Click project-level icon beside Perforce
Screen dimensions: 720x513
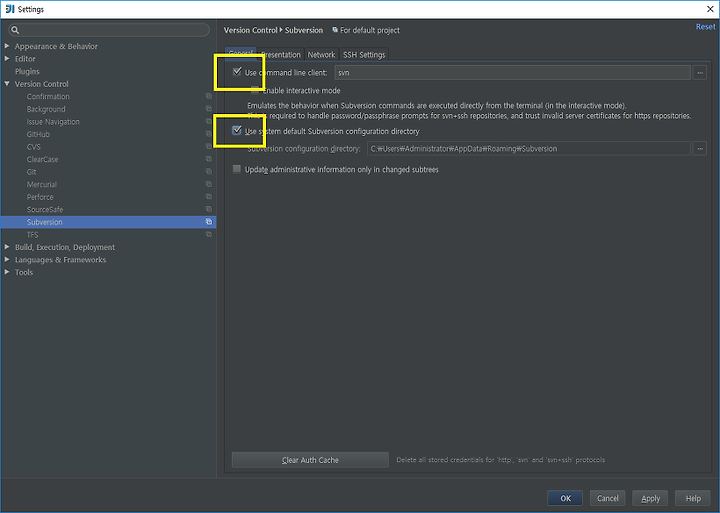(209, 197)
